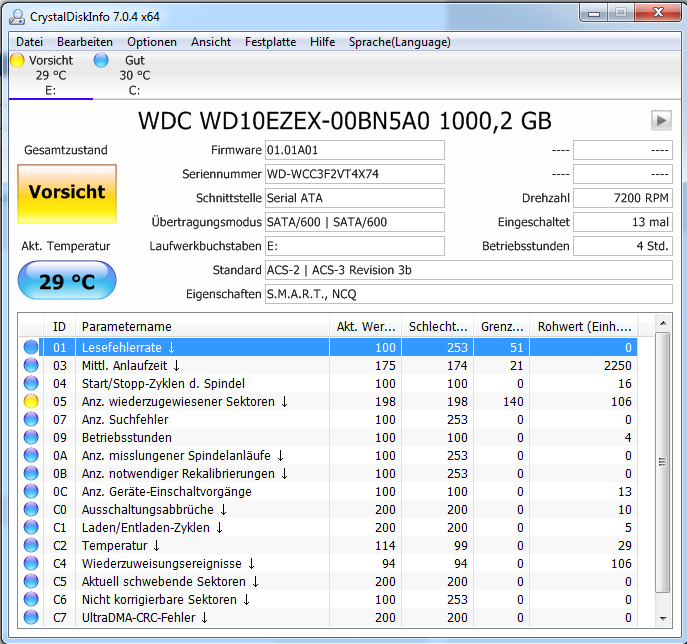Select the Aktuell schwebende Sektoren row text
The image size is (687, 644).
coord(170,581)
